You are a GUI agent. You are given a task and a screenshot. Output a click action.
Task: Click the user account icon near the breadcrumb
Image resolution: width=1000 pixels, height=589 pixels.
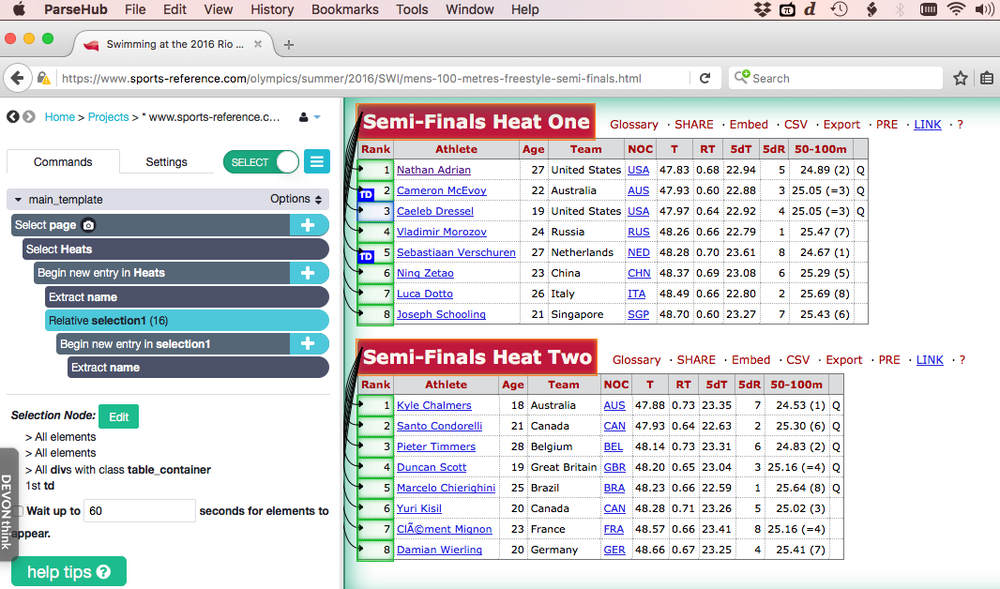301,116
